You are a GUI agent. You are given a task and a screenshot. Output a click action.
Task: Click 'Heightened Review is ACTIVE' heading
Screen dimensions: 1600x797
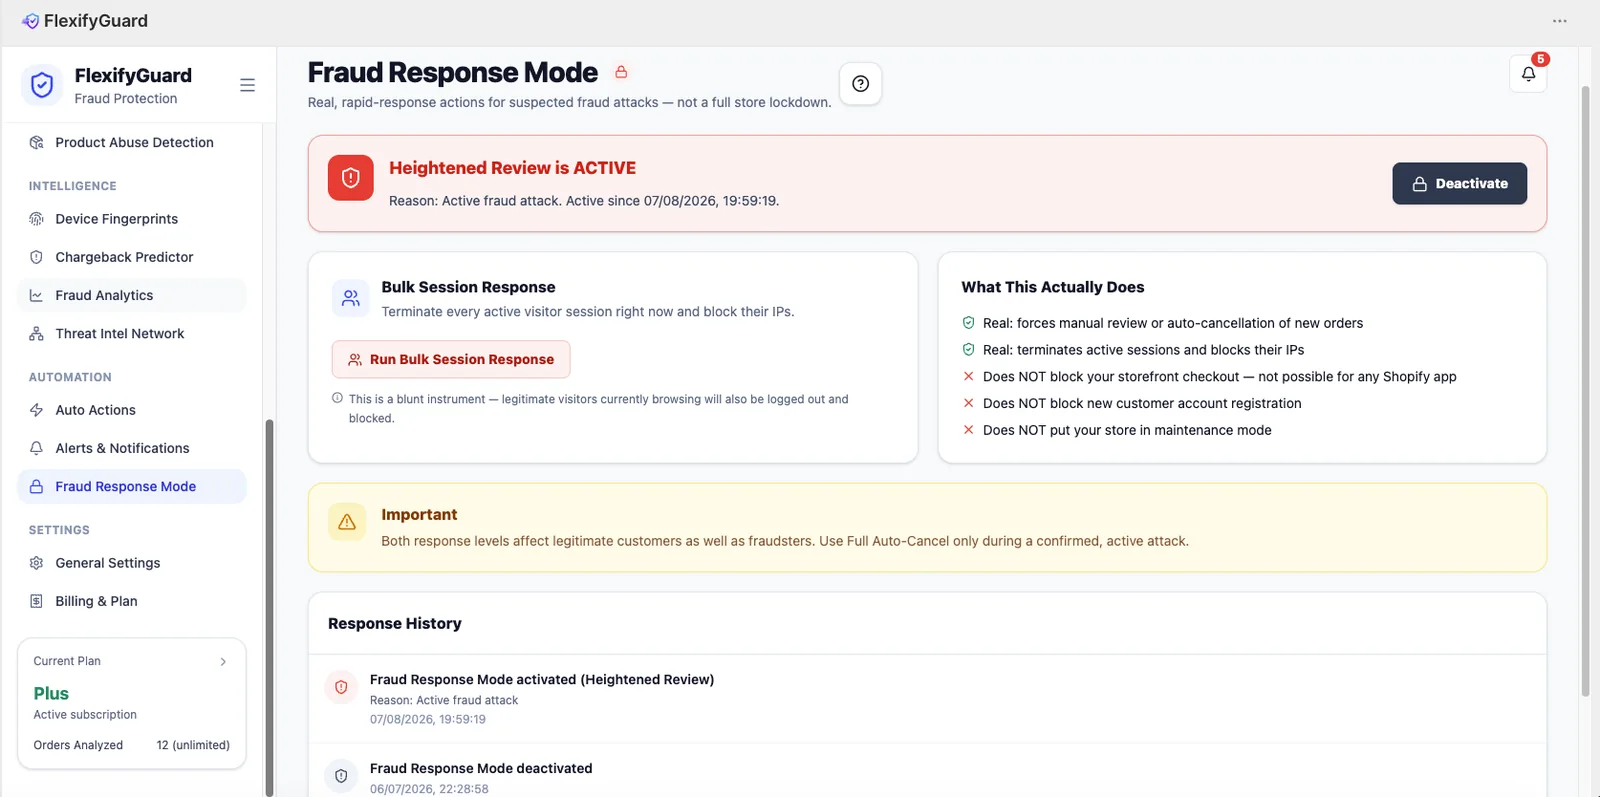(x=512, y=168)
